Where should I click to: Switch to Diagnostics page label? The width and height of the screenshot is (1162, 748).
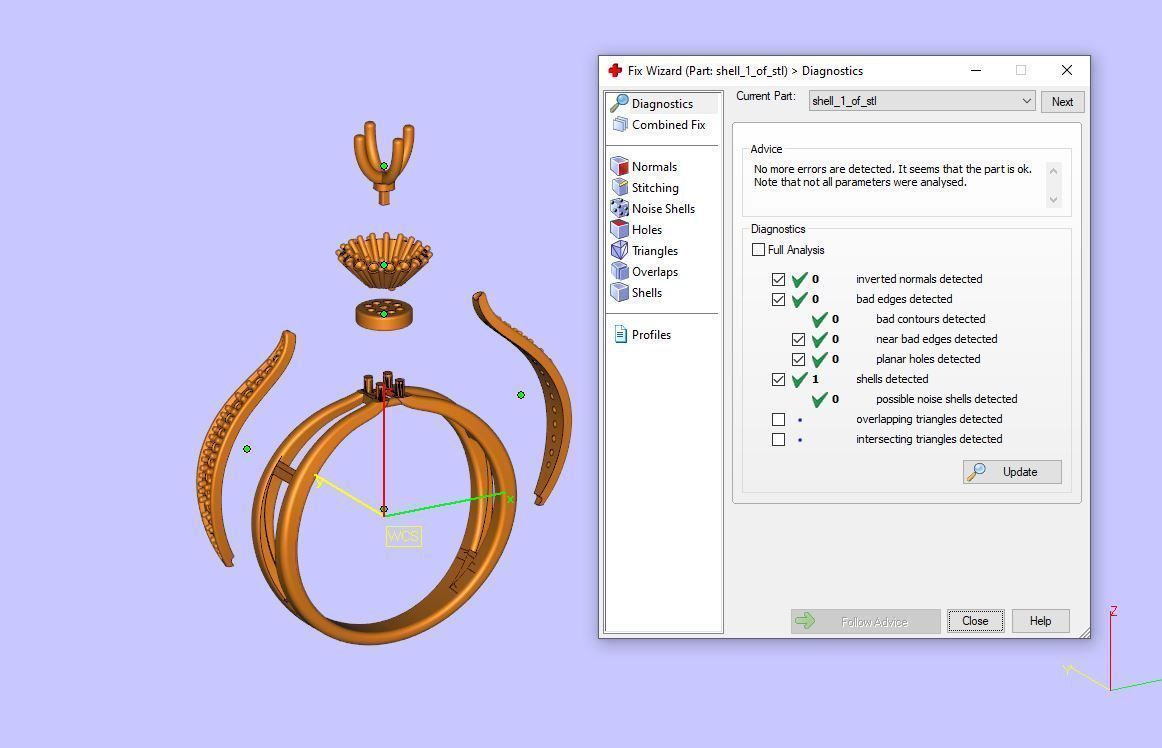(662, 104)
